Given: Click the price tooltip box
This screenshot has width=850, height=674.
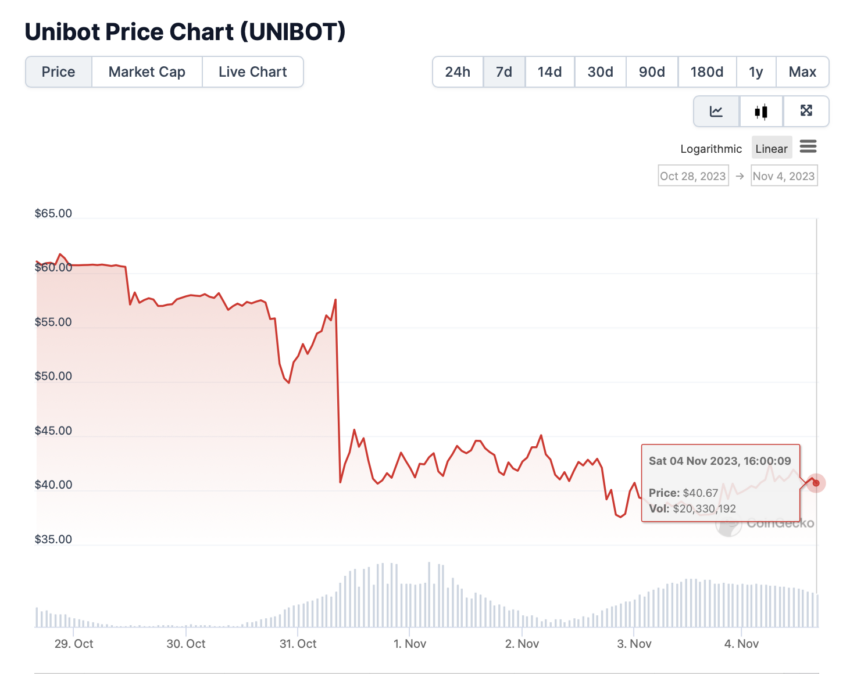Looking at the screenshot, I should point(720,483).
